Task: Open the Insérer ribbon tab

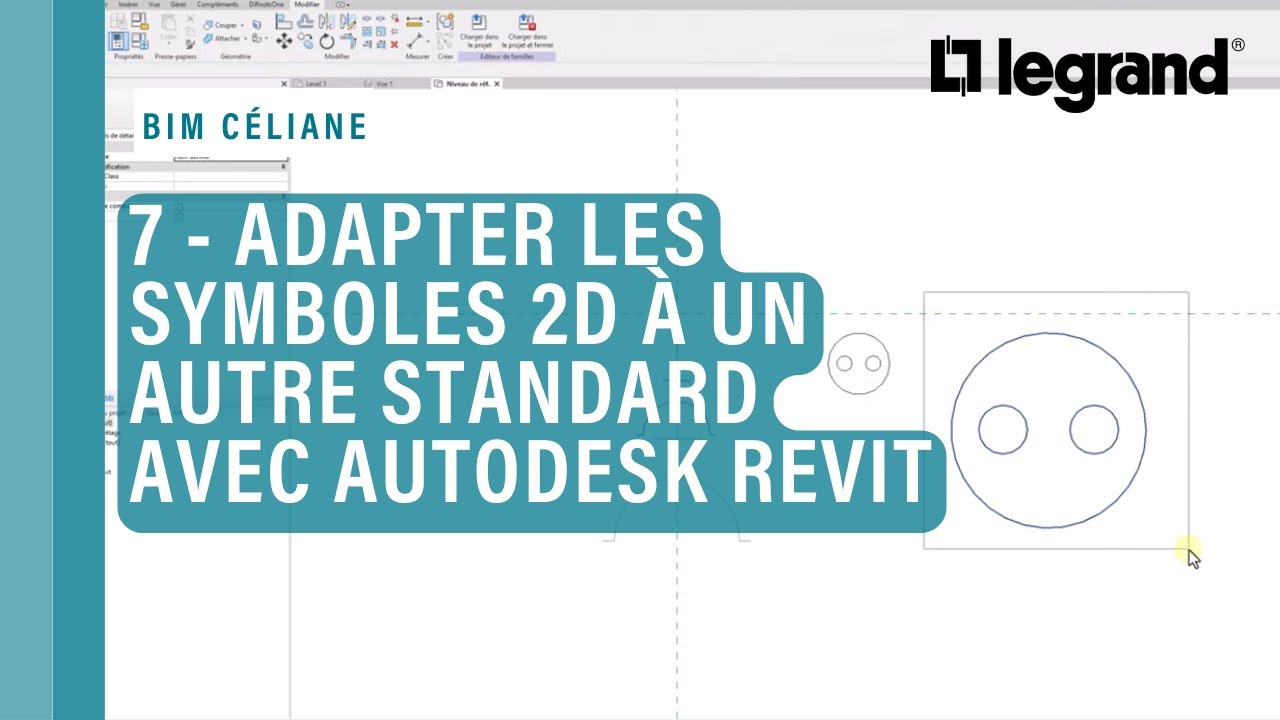Action: pyautogui.click(x=128, y=4)
